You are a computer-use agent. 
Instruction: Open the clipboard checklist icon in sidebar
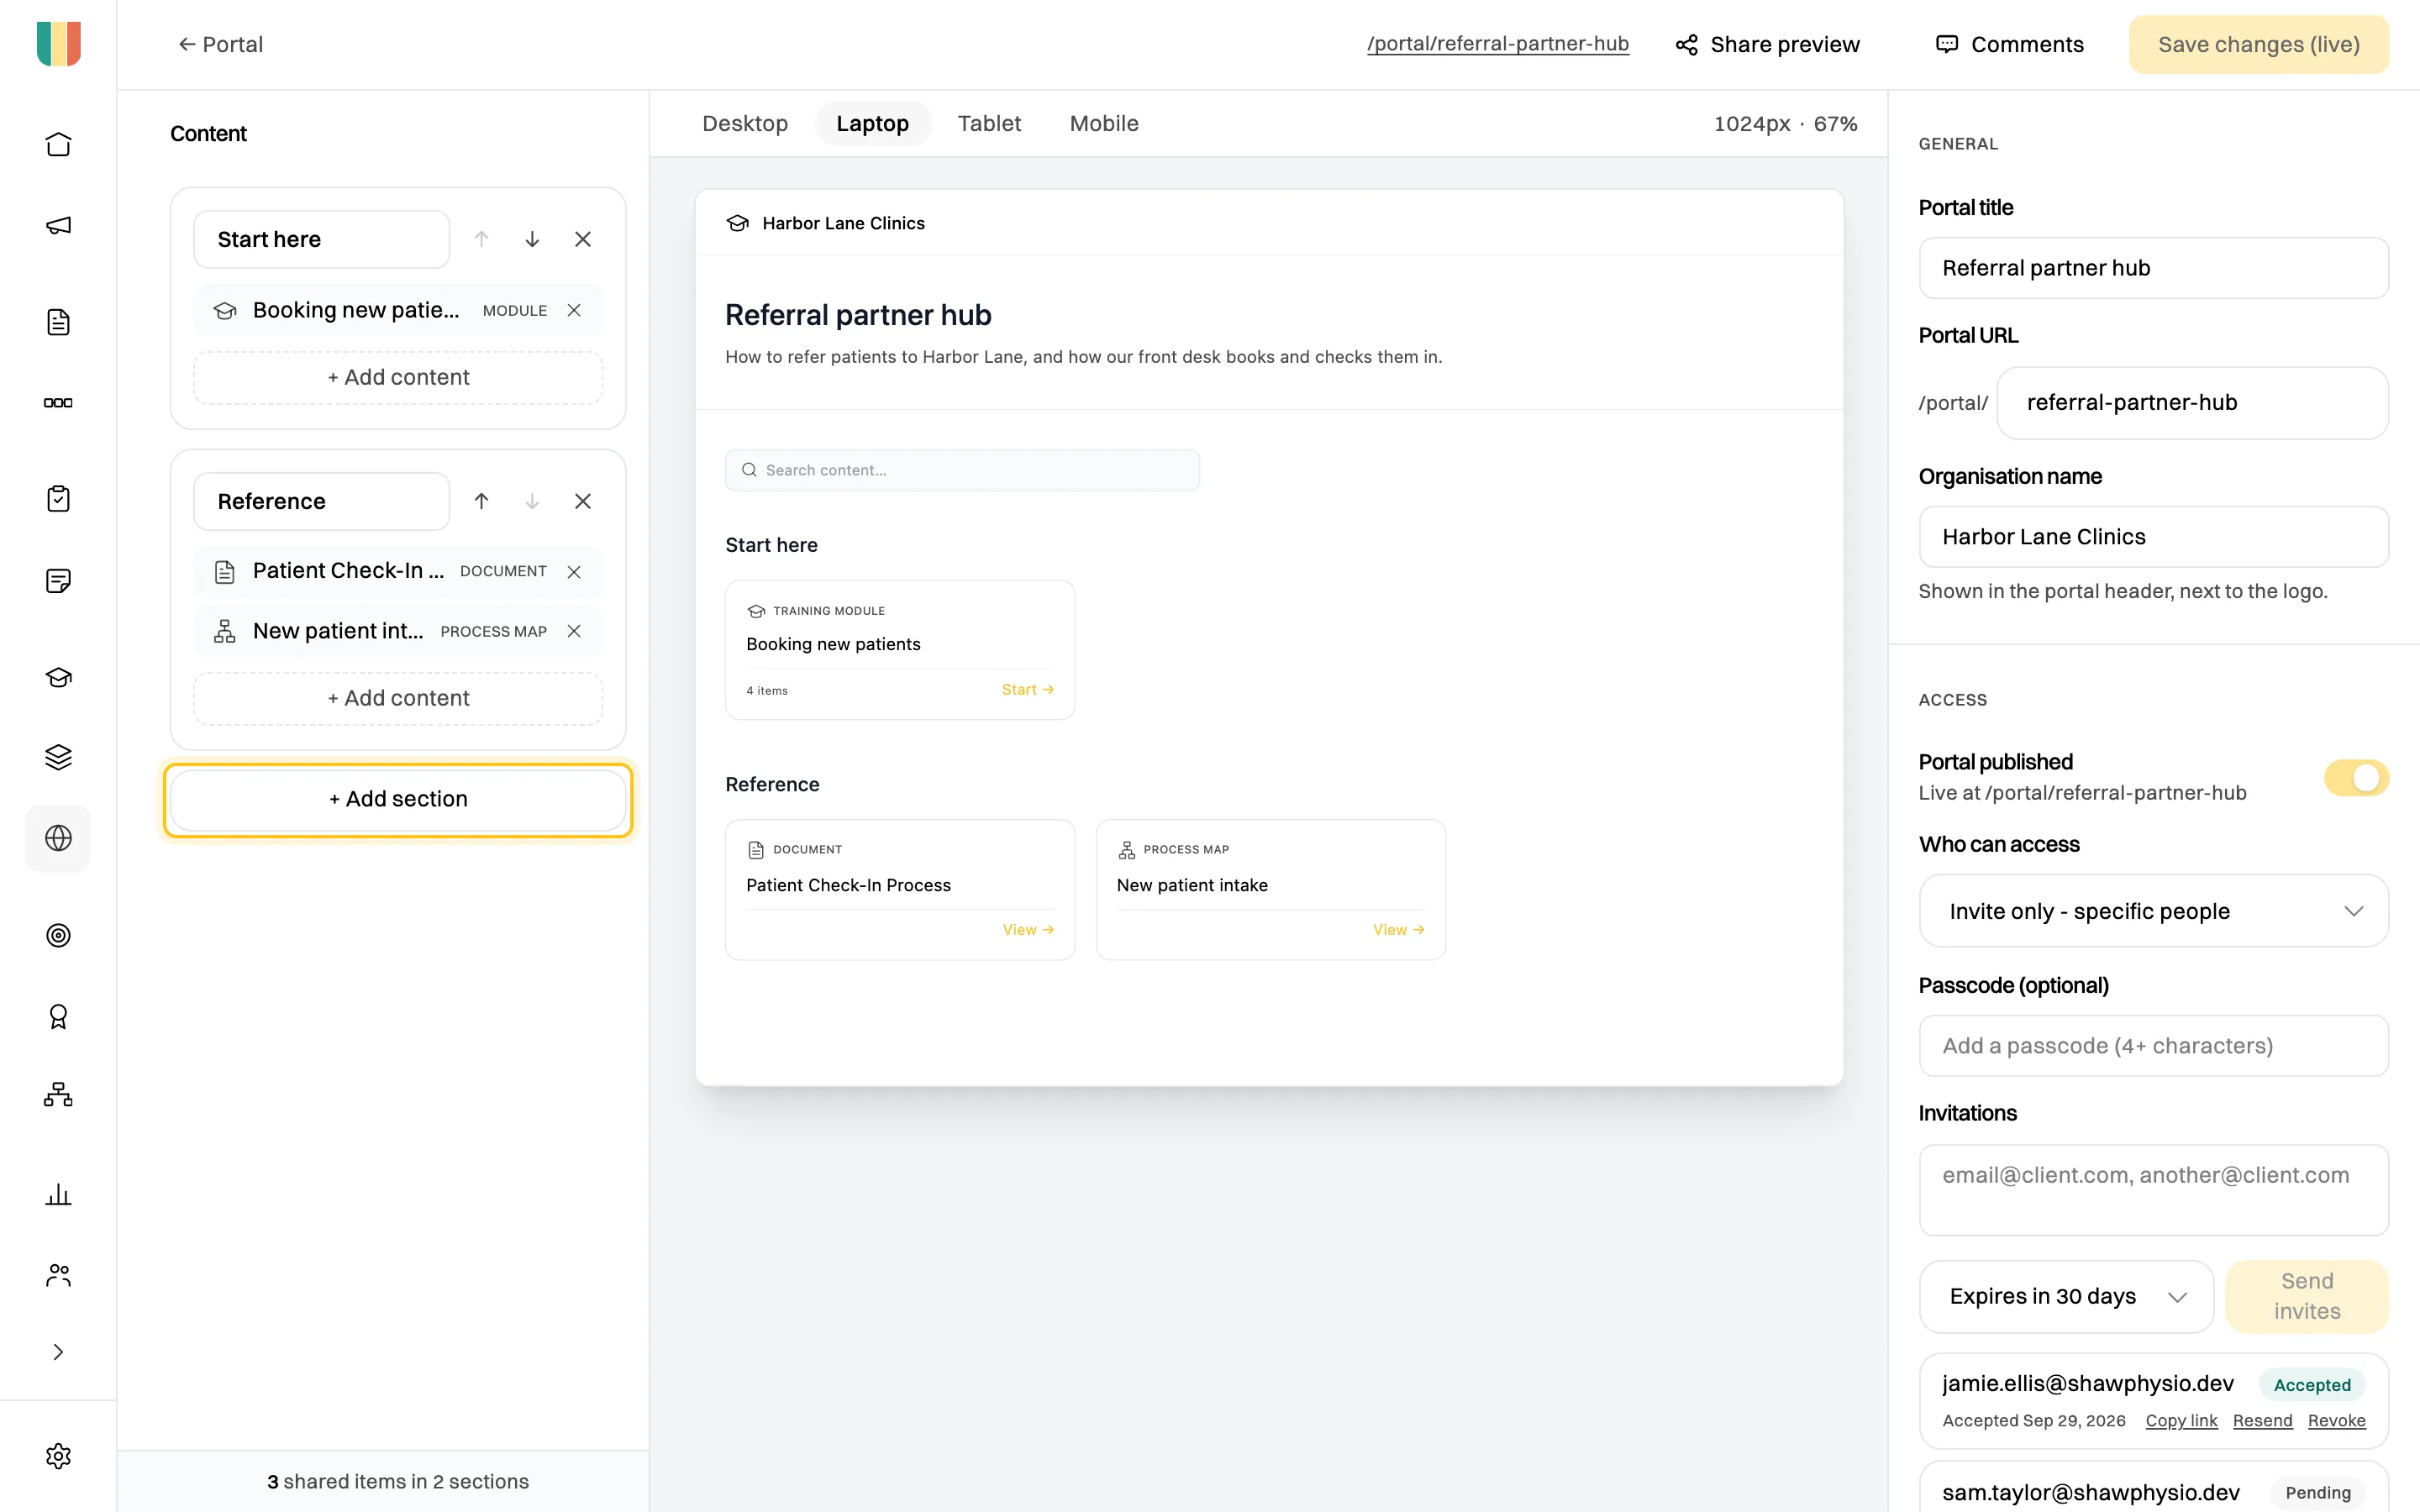pos(58,499)
